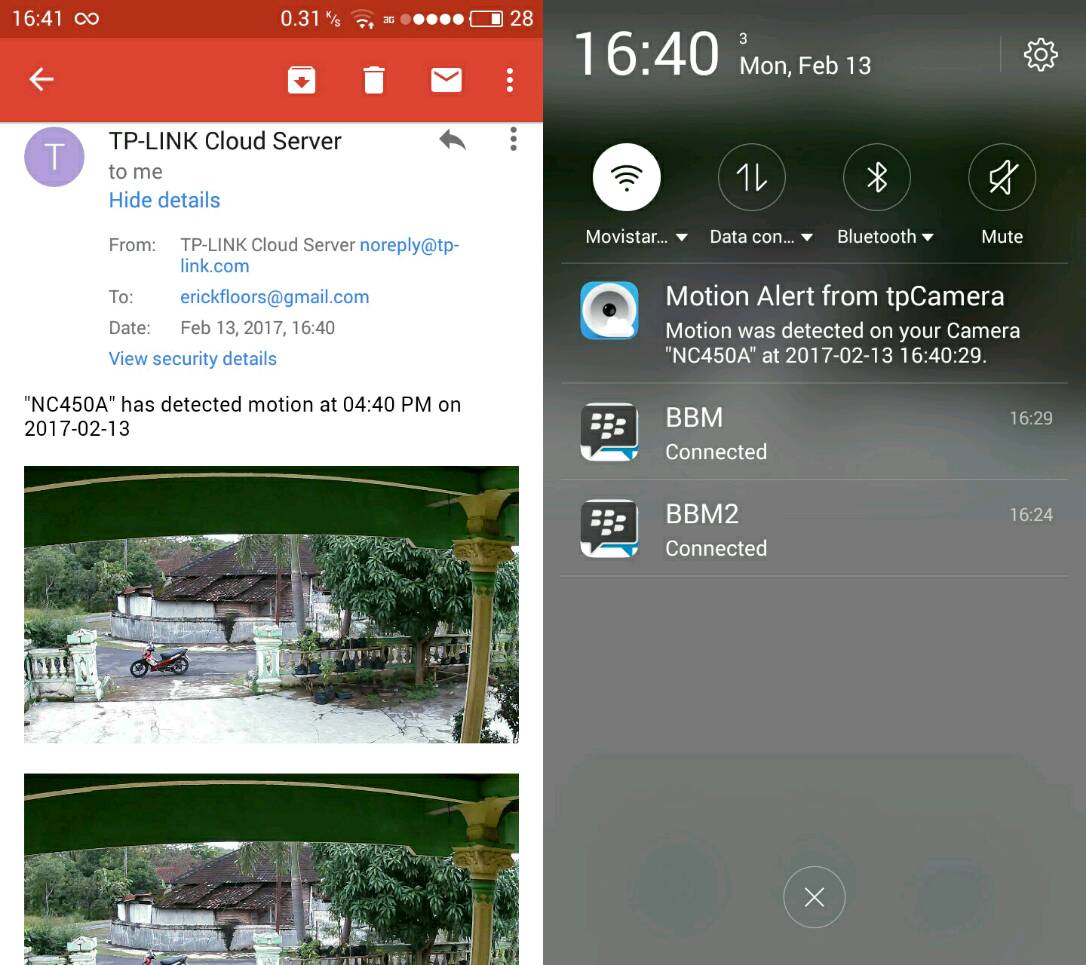Tap the Mon, Feb 13 date

coord(805,66)
